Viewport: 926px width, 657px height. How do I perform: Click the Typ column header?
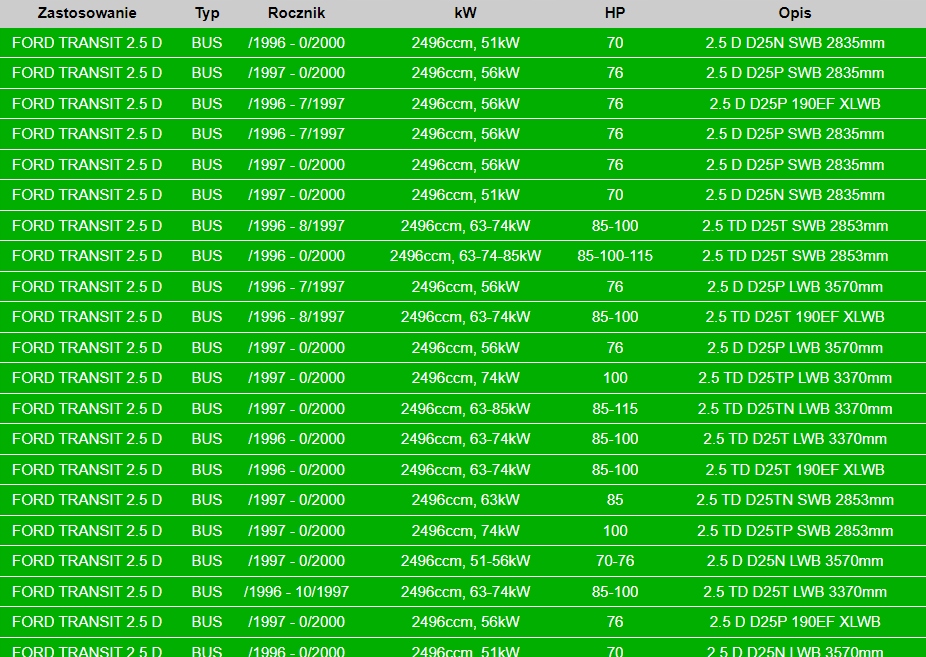(207, 13)
